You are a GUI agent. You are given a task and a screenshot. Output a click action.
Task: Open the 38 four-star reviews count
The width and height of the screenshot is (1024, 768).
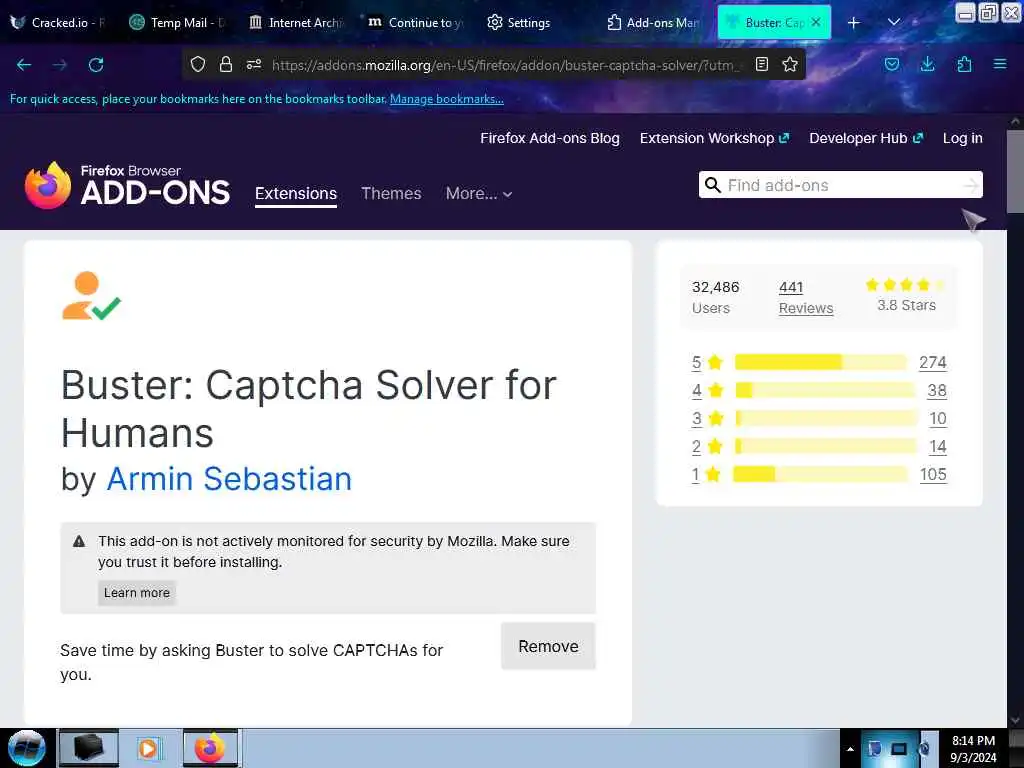[936, 390]
